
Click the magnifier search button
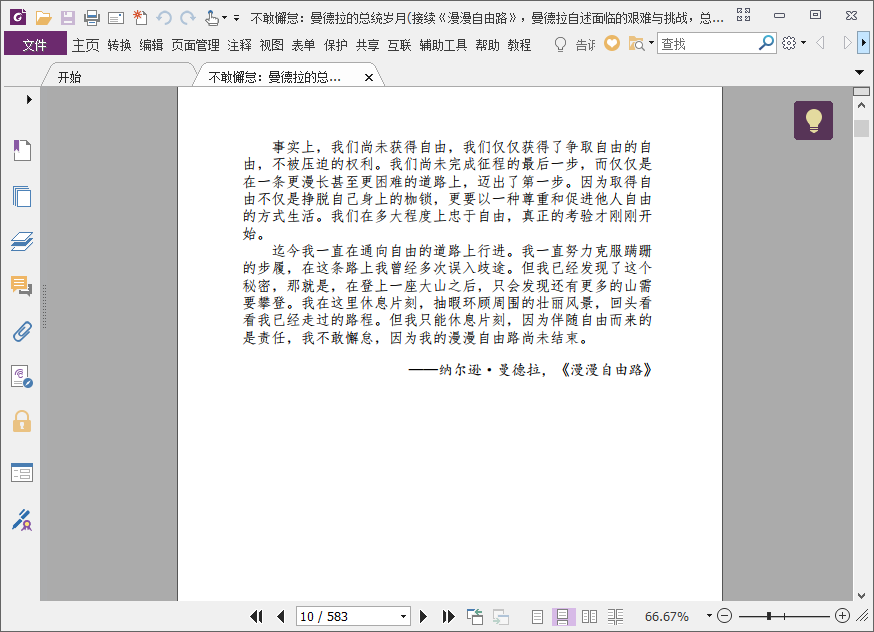766,42
